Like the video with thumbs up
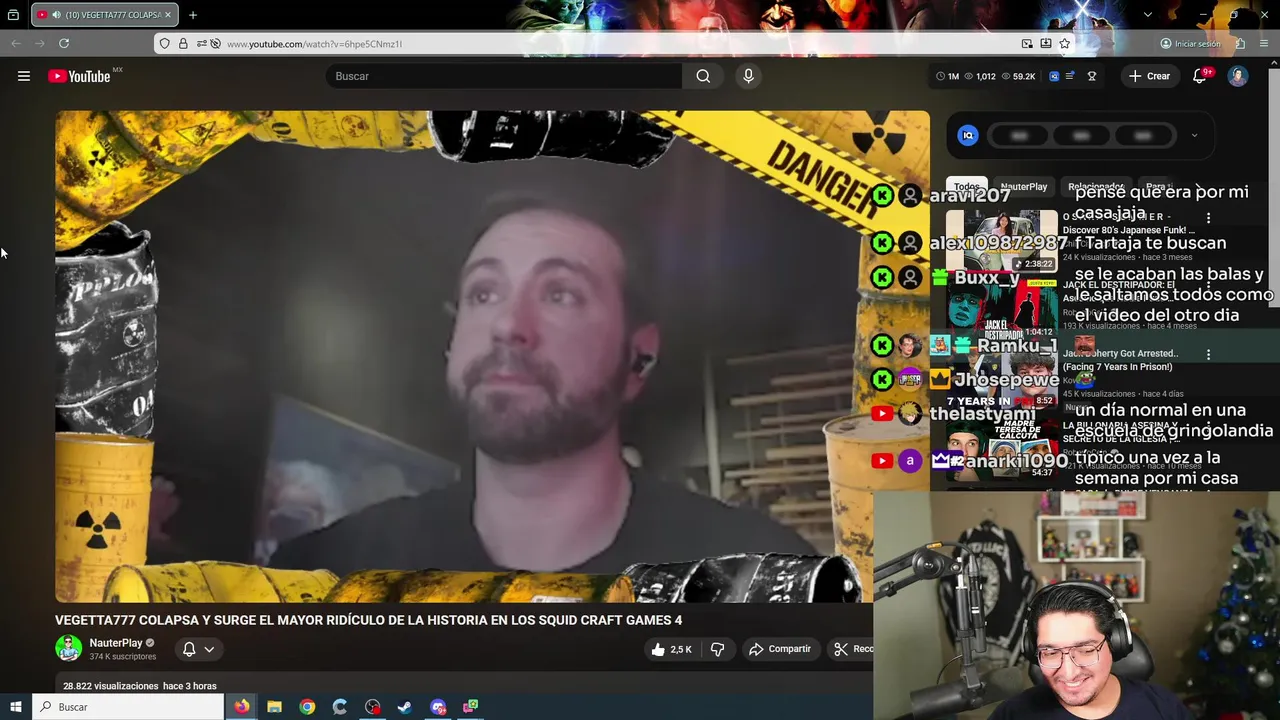Screen dimensions: 1280x720 pos(670,649)
